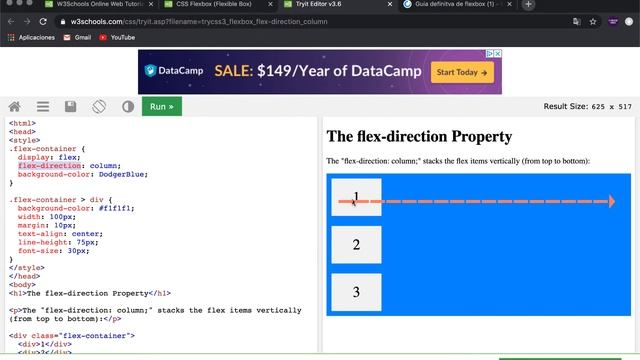Open the YouTube bookmark
640x360 pixels.
pyautogui.click(x=117, y=37)
